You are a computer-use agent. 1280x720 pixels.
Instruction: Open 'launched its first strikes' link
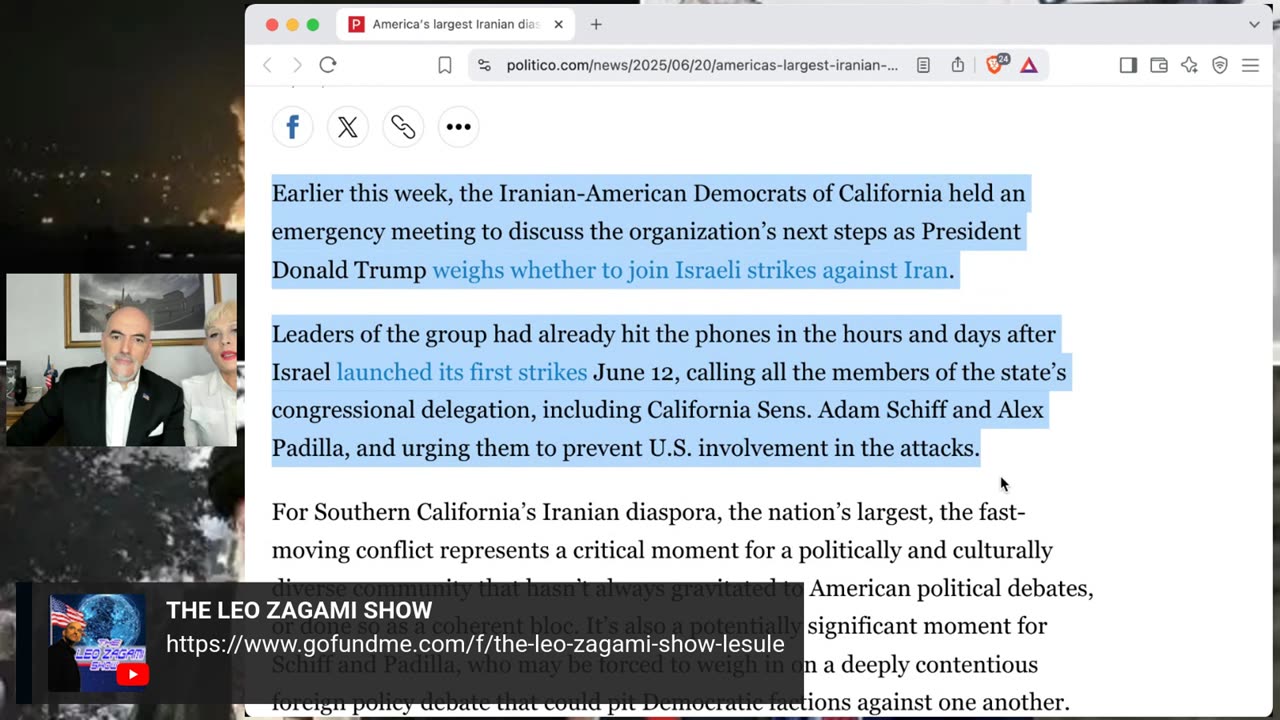[462, 372]
